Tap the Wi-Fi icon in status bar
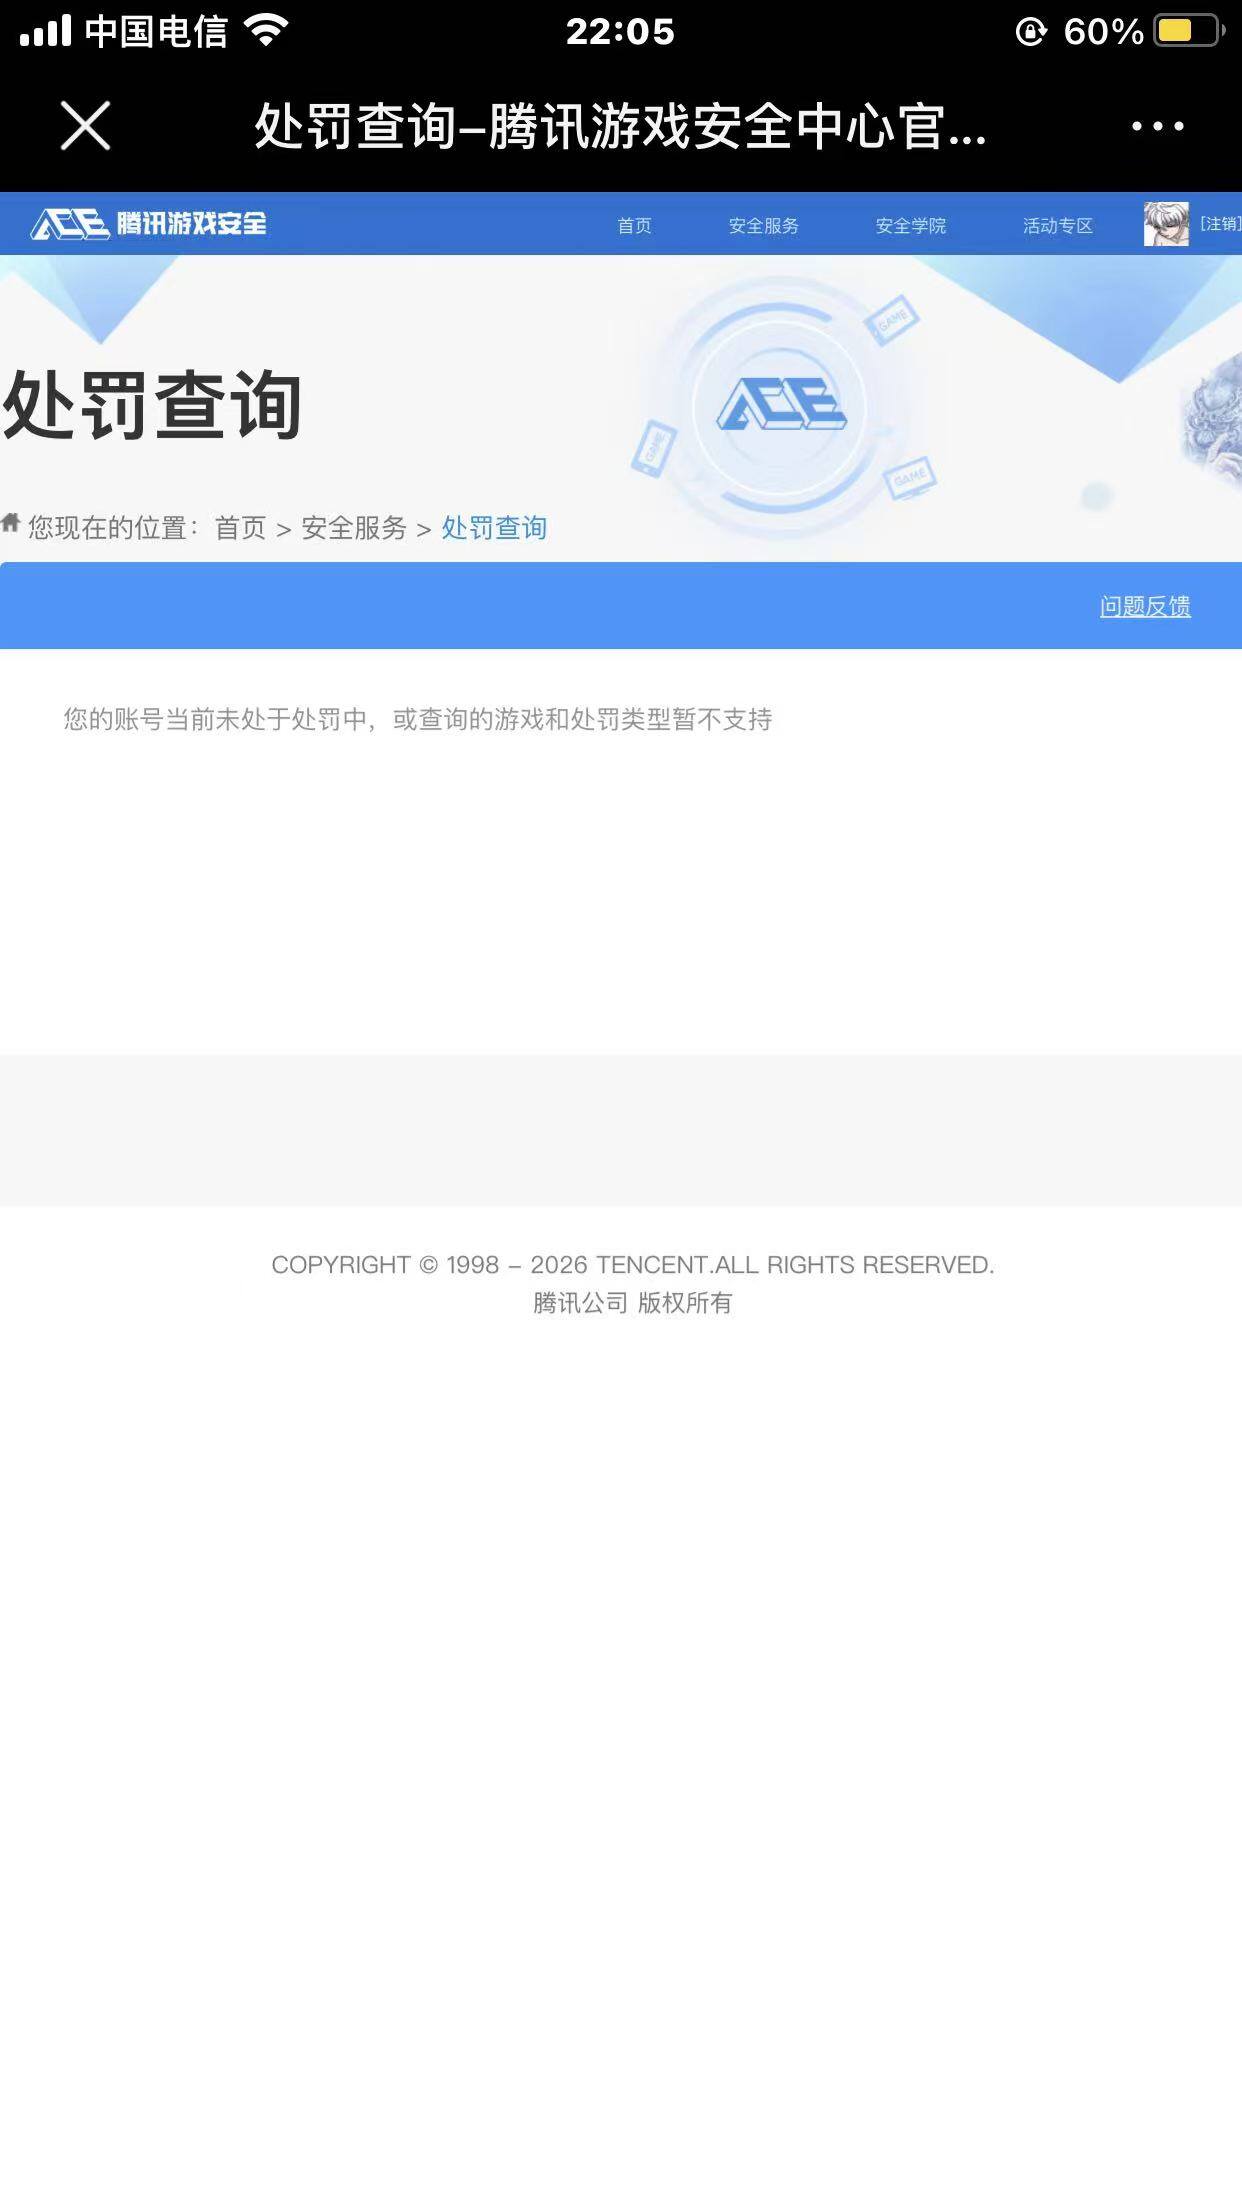 point(265,31)
